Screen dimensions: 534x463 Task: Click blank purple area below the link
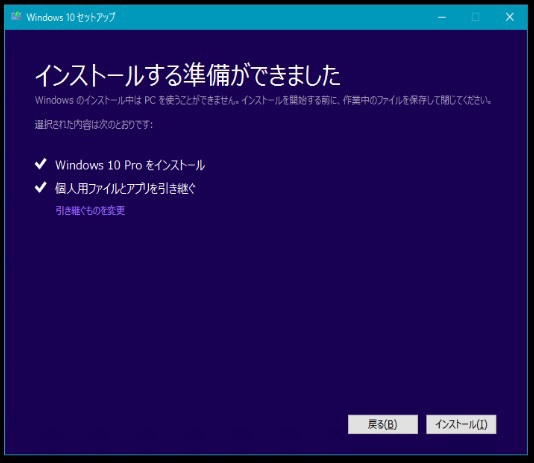pyautogui.click(x=266, y=306)
